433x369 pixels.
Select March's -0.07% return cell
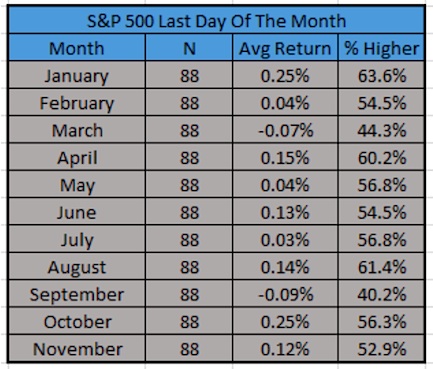pyautogui.click(x=285, y=130)
